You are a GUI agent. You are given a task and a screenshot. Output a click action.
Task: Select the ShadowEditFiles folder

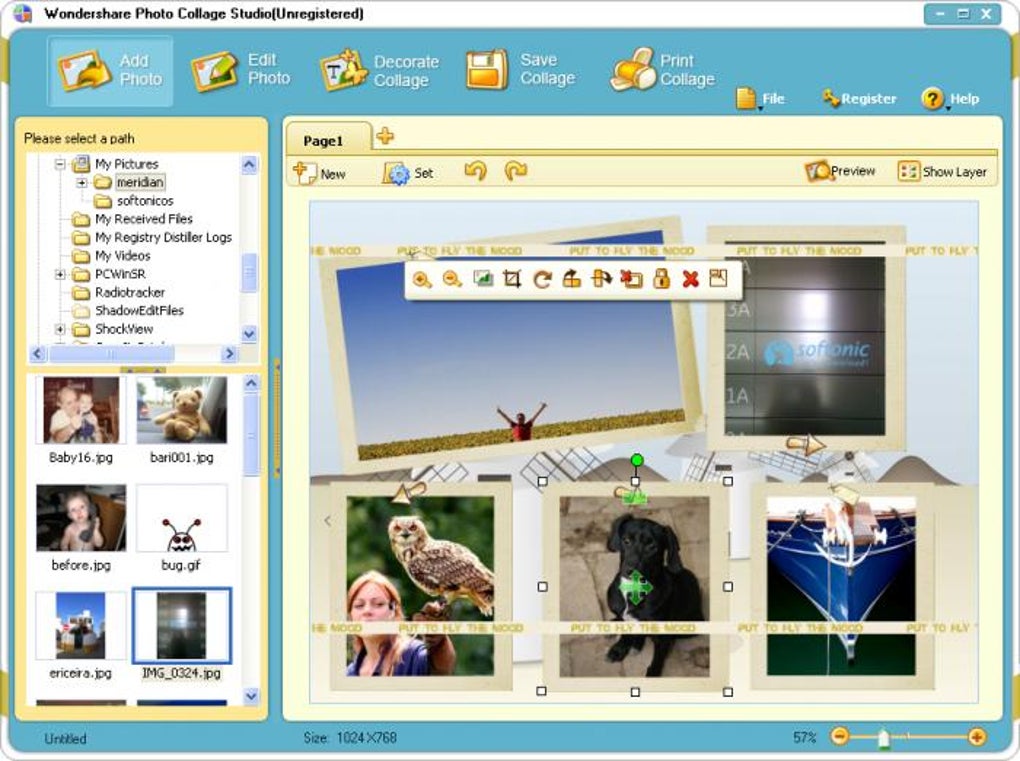139,311
